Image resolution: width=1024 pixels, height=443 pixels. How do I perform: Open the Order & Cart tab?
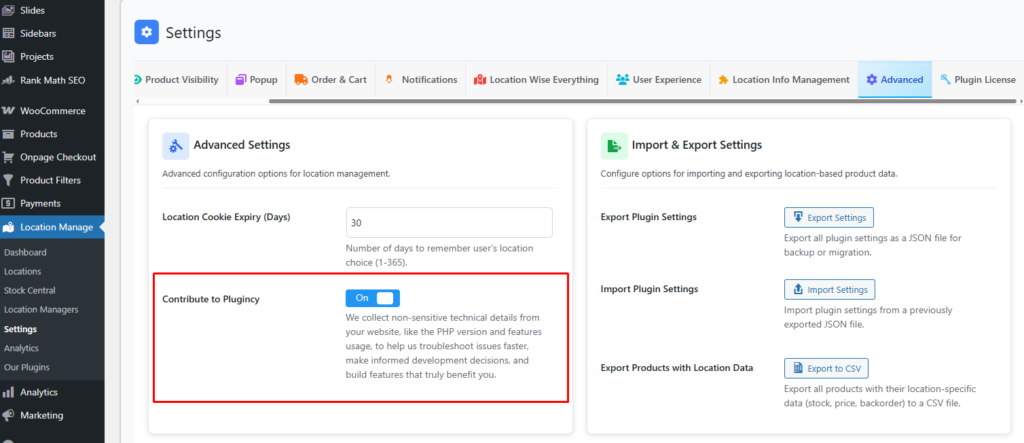pyautogui.click(x=330, y=80)
